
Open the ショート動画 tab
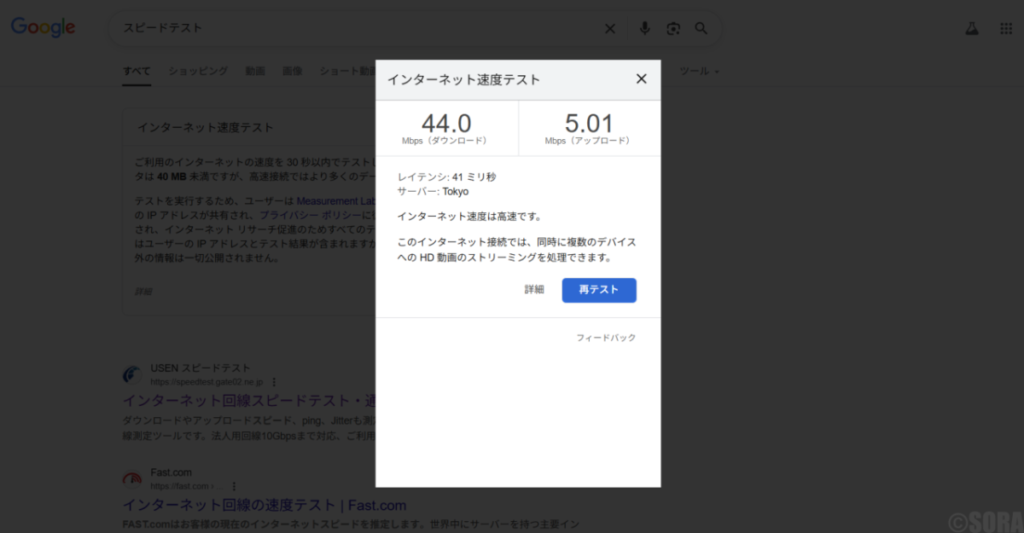tap(347, 71)
